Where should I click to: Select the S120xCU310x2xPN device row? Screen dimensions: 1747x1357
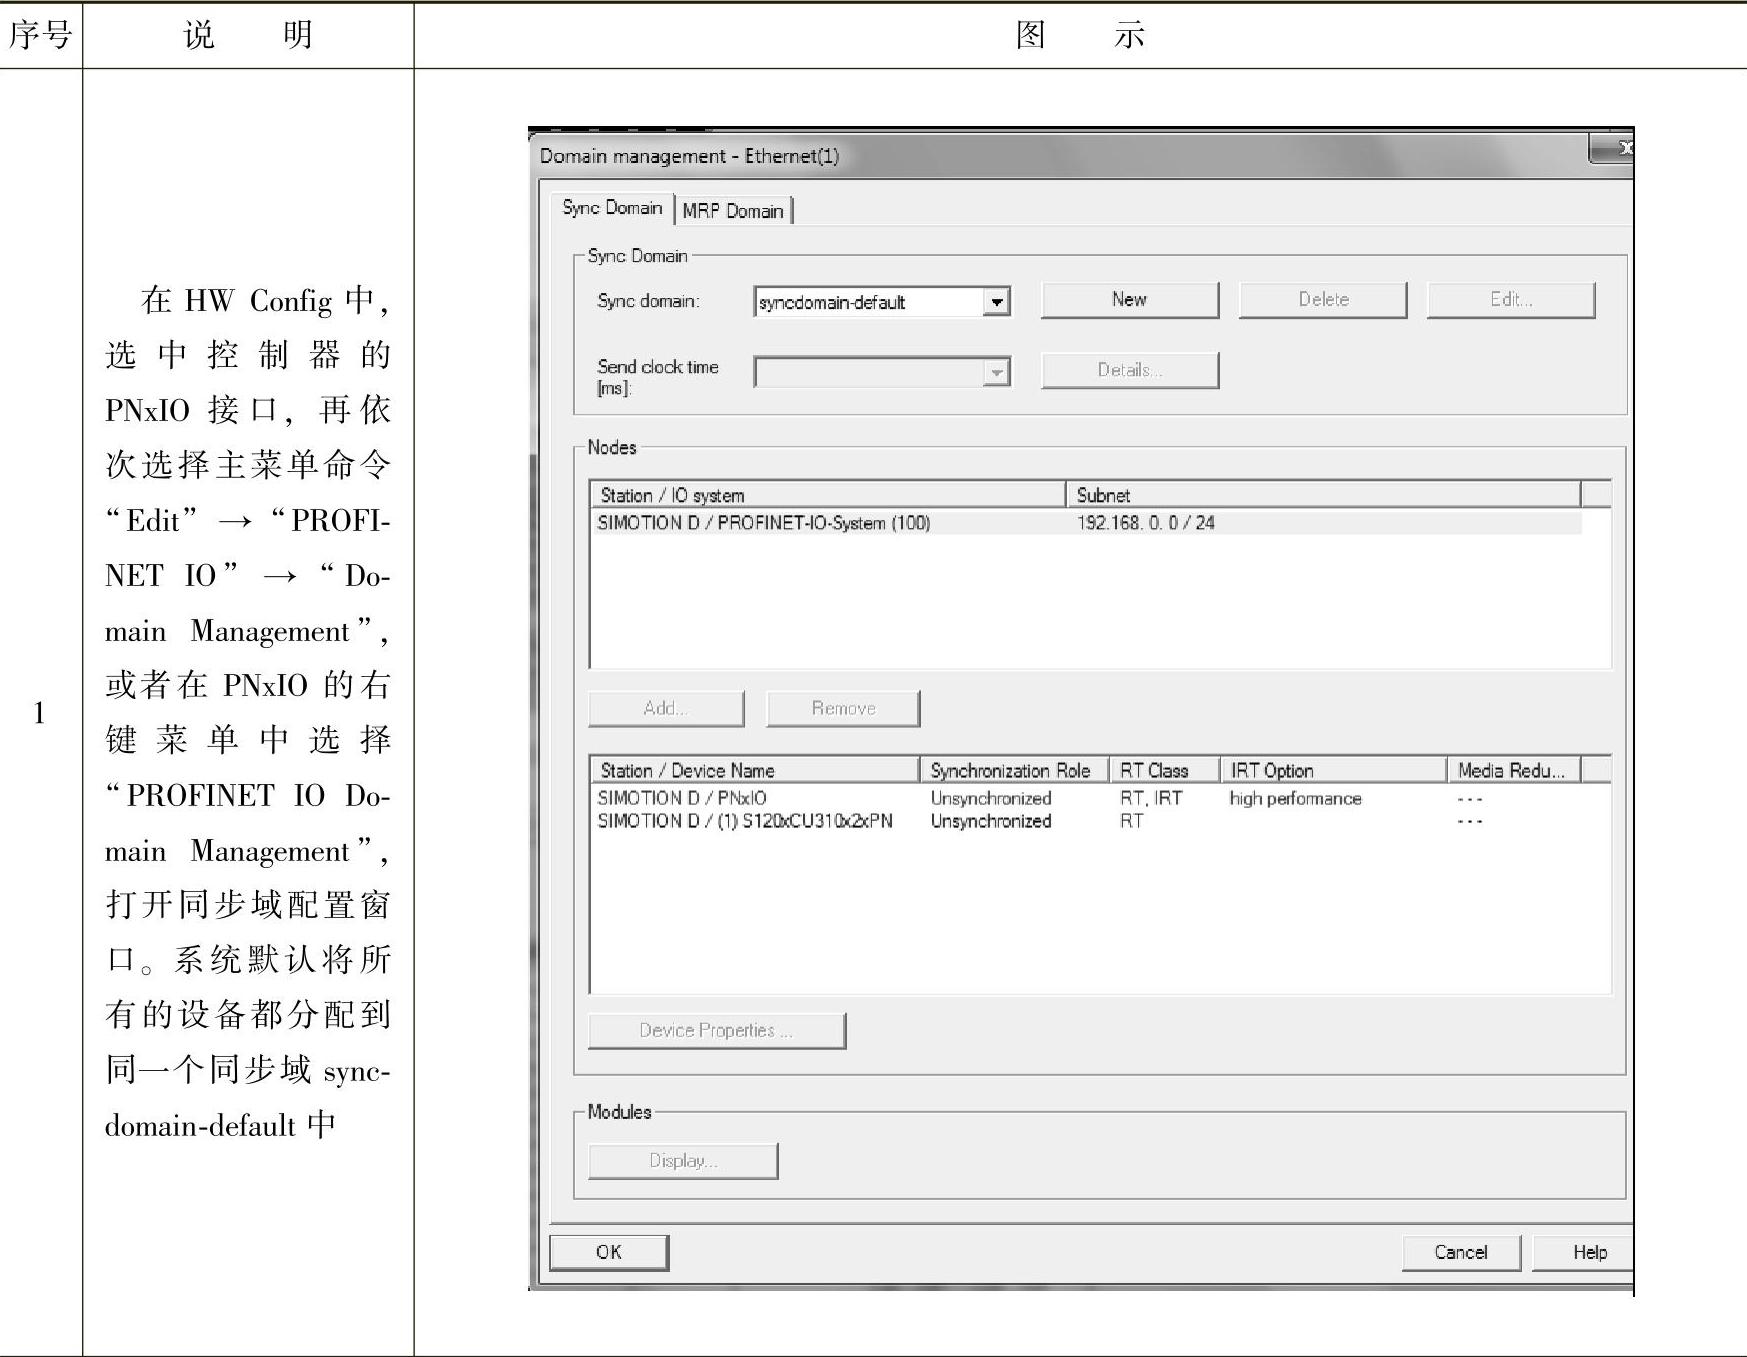click(x=745, y=821)
